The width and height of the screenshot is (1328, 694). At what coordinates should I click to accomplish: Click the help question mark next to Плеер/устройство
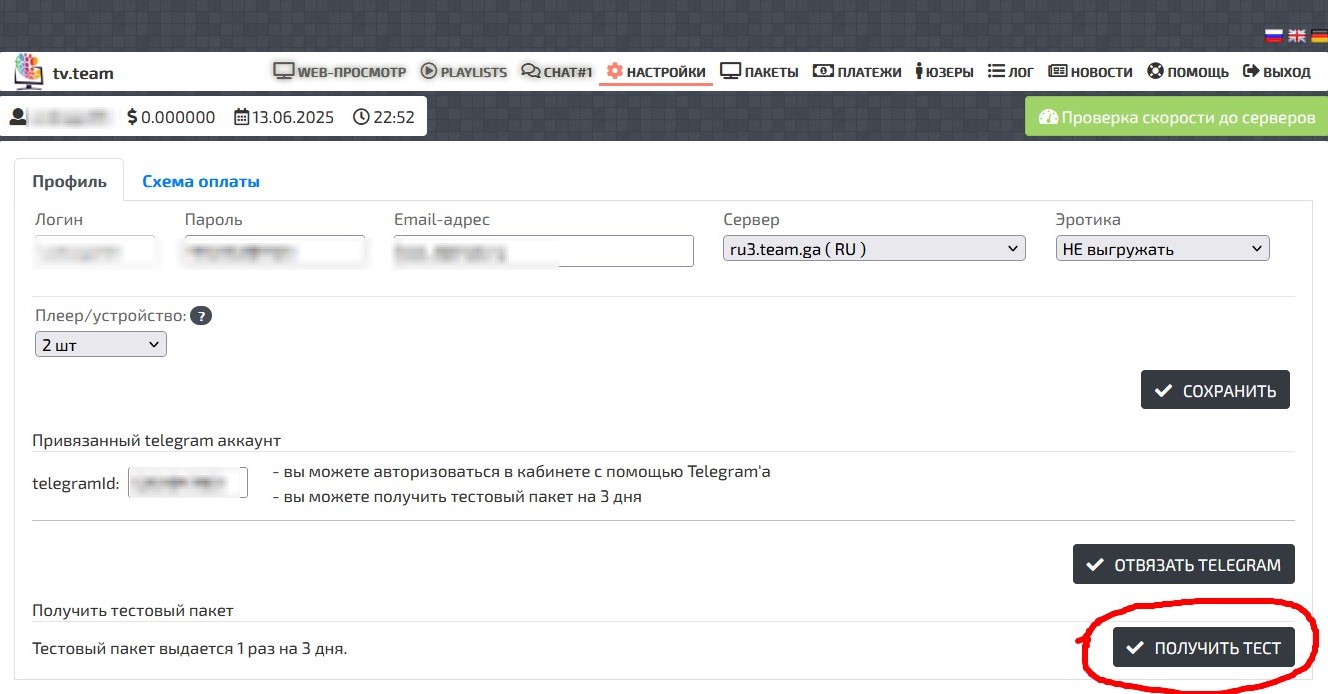click(201, 316)
